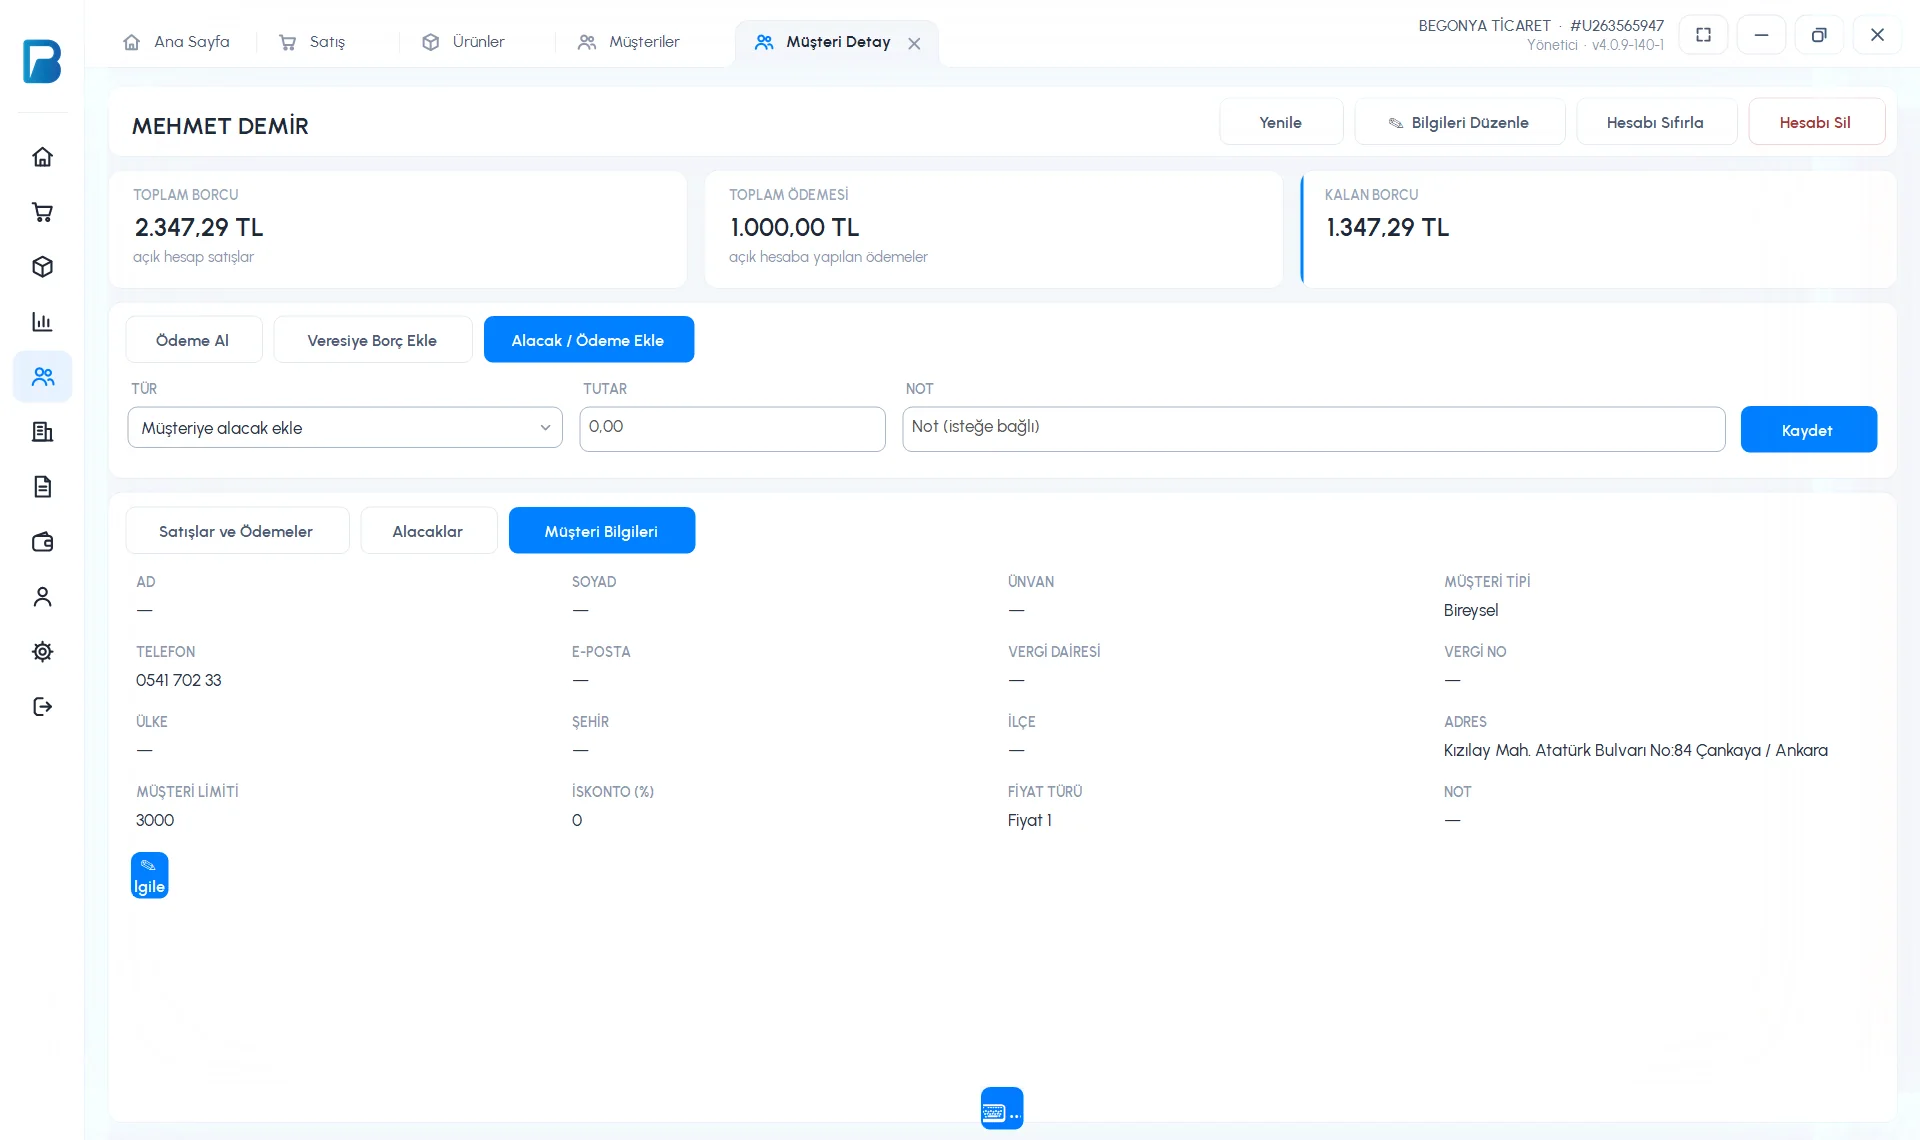Switch to Ana Sayfa tab
The height and width of the screenshot is (1140, 1920).
point(176,42)
